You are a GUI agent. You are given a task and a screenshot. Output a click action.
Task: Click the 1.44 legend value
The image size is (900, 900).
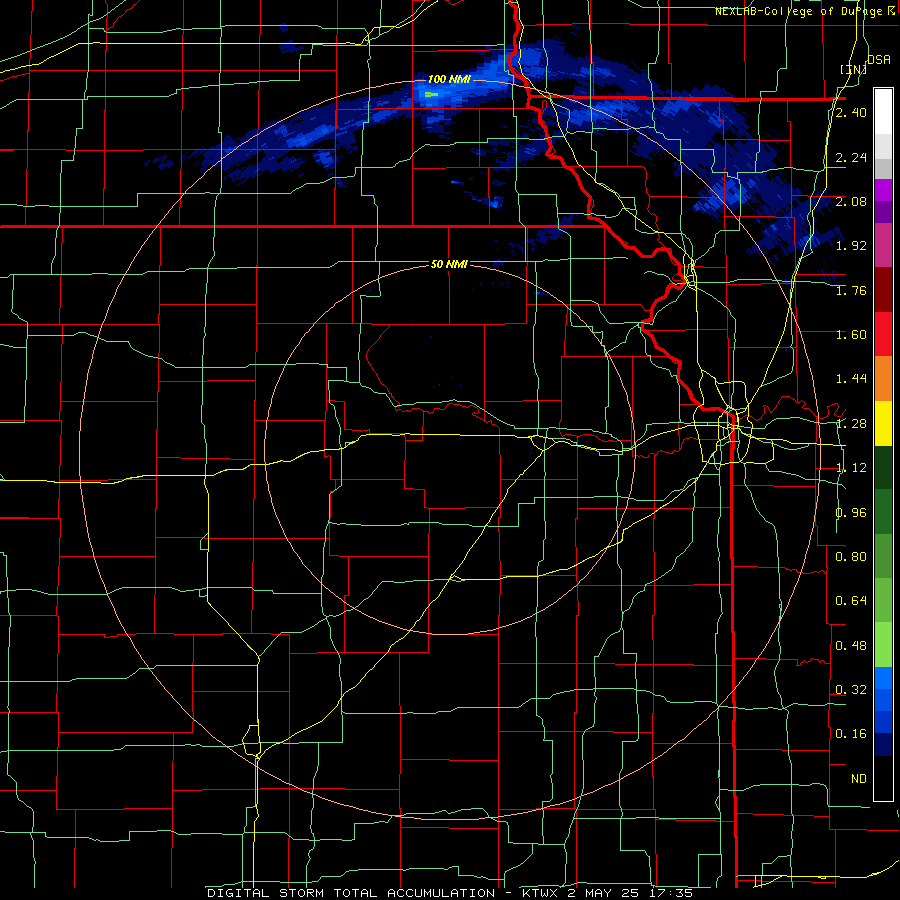click(851, 379)
